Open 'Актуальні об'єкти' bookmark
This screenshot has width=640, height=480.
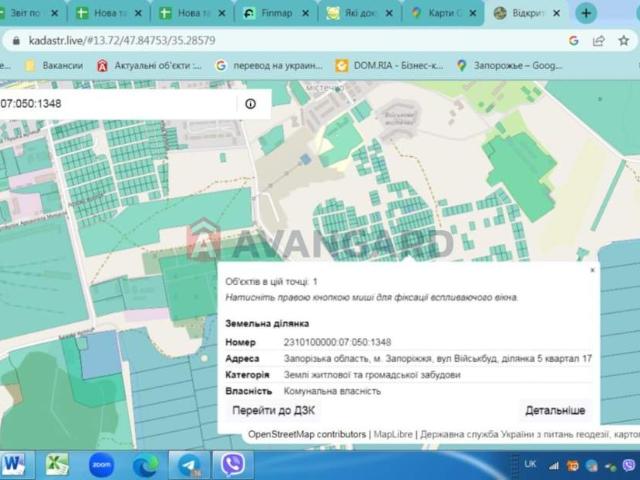click(x=149, y=65)
